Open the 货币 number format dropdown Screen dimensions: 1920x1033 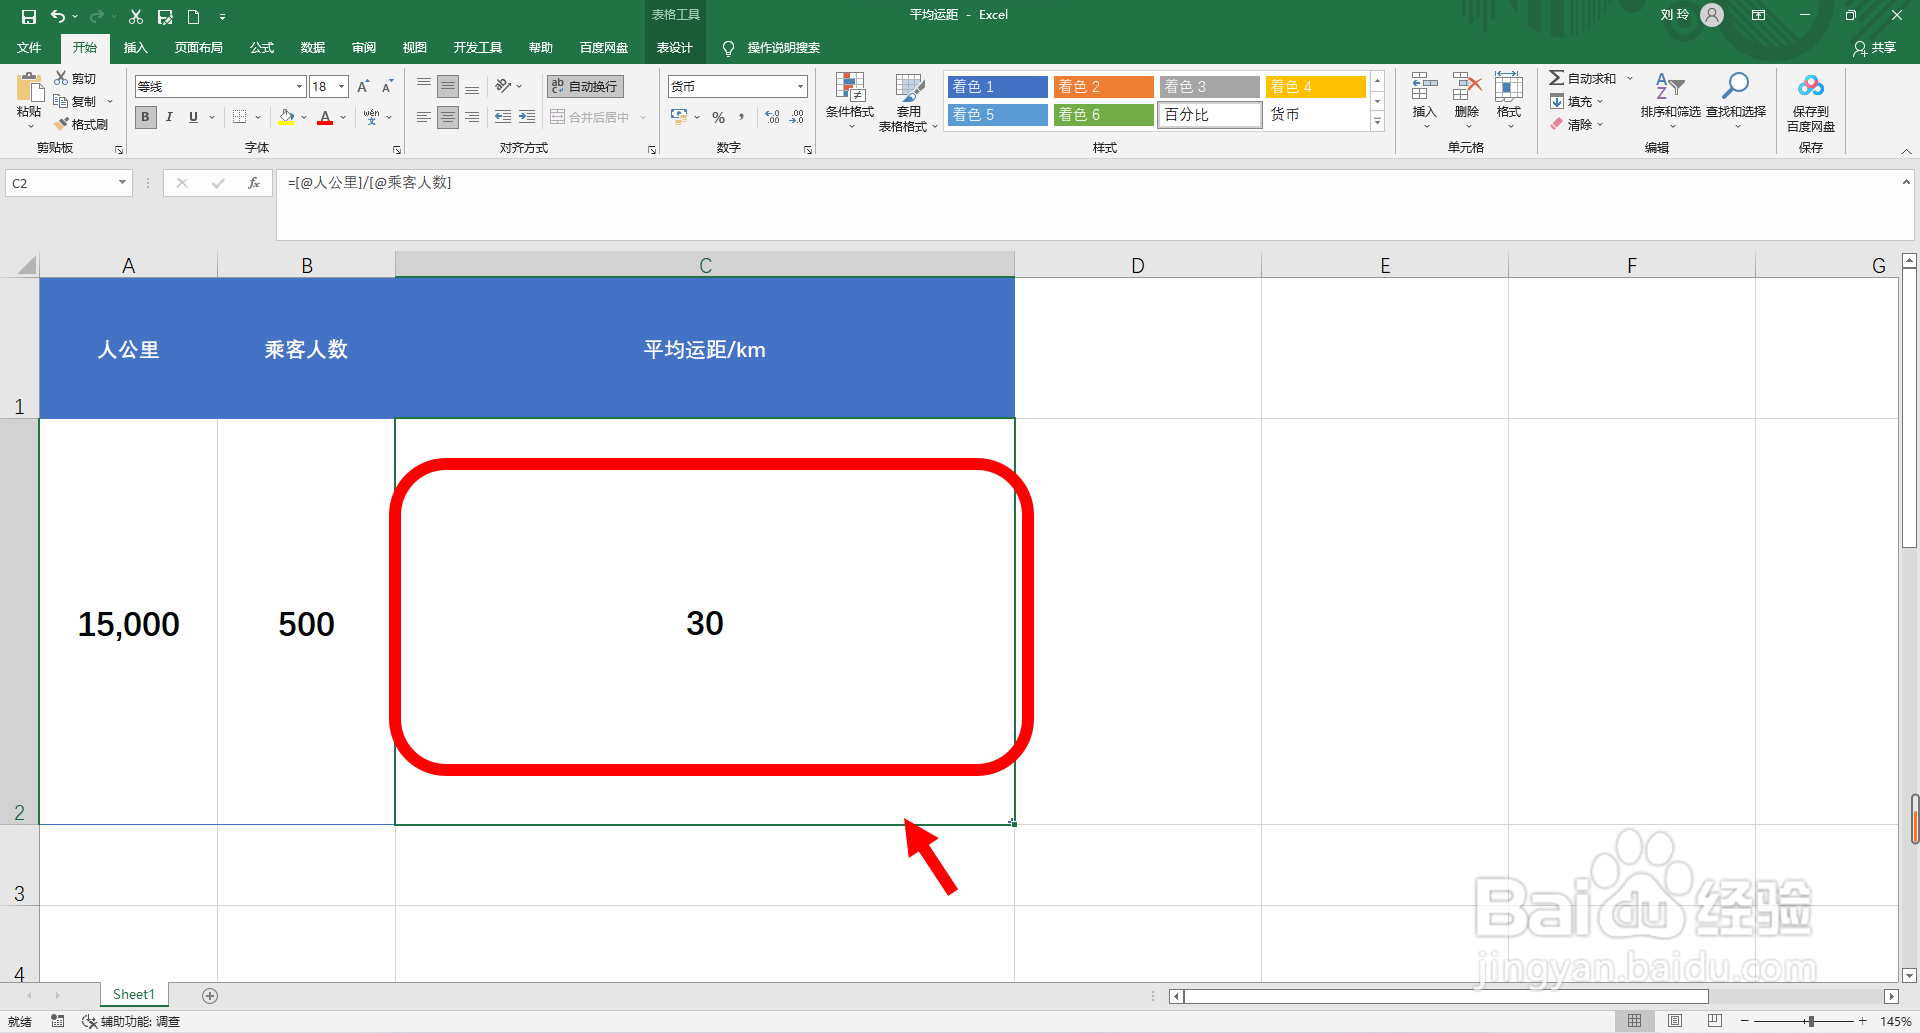[x=800, y=87]
